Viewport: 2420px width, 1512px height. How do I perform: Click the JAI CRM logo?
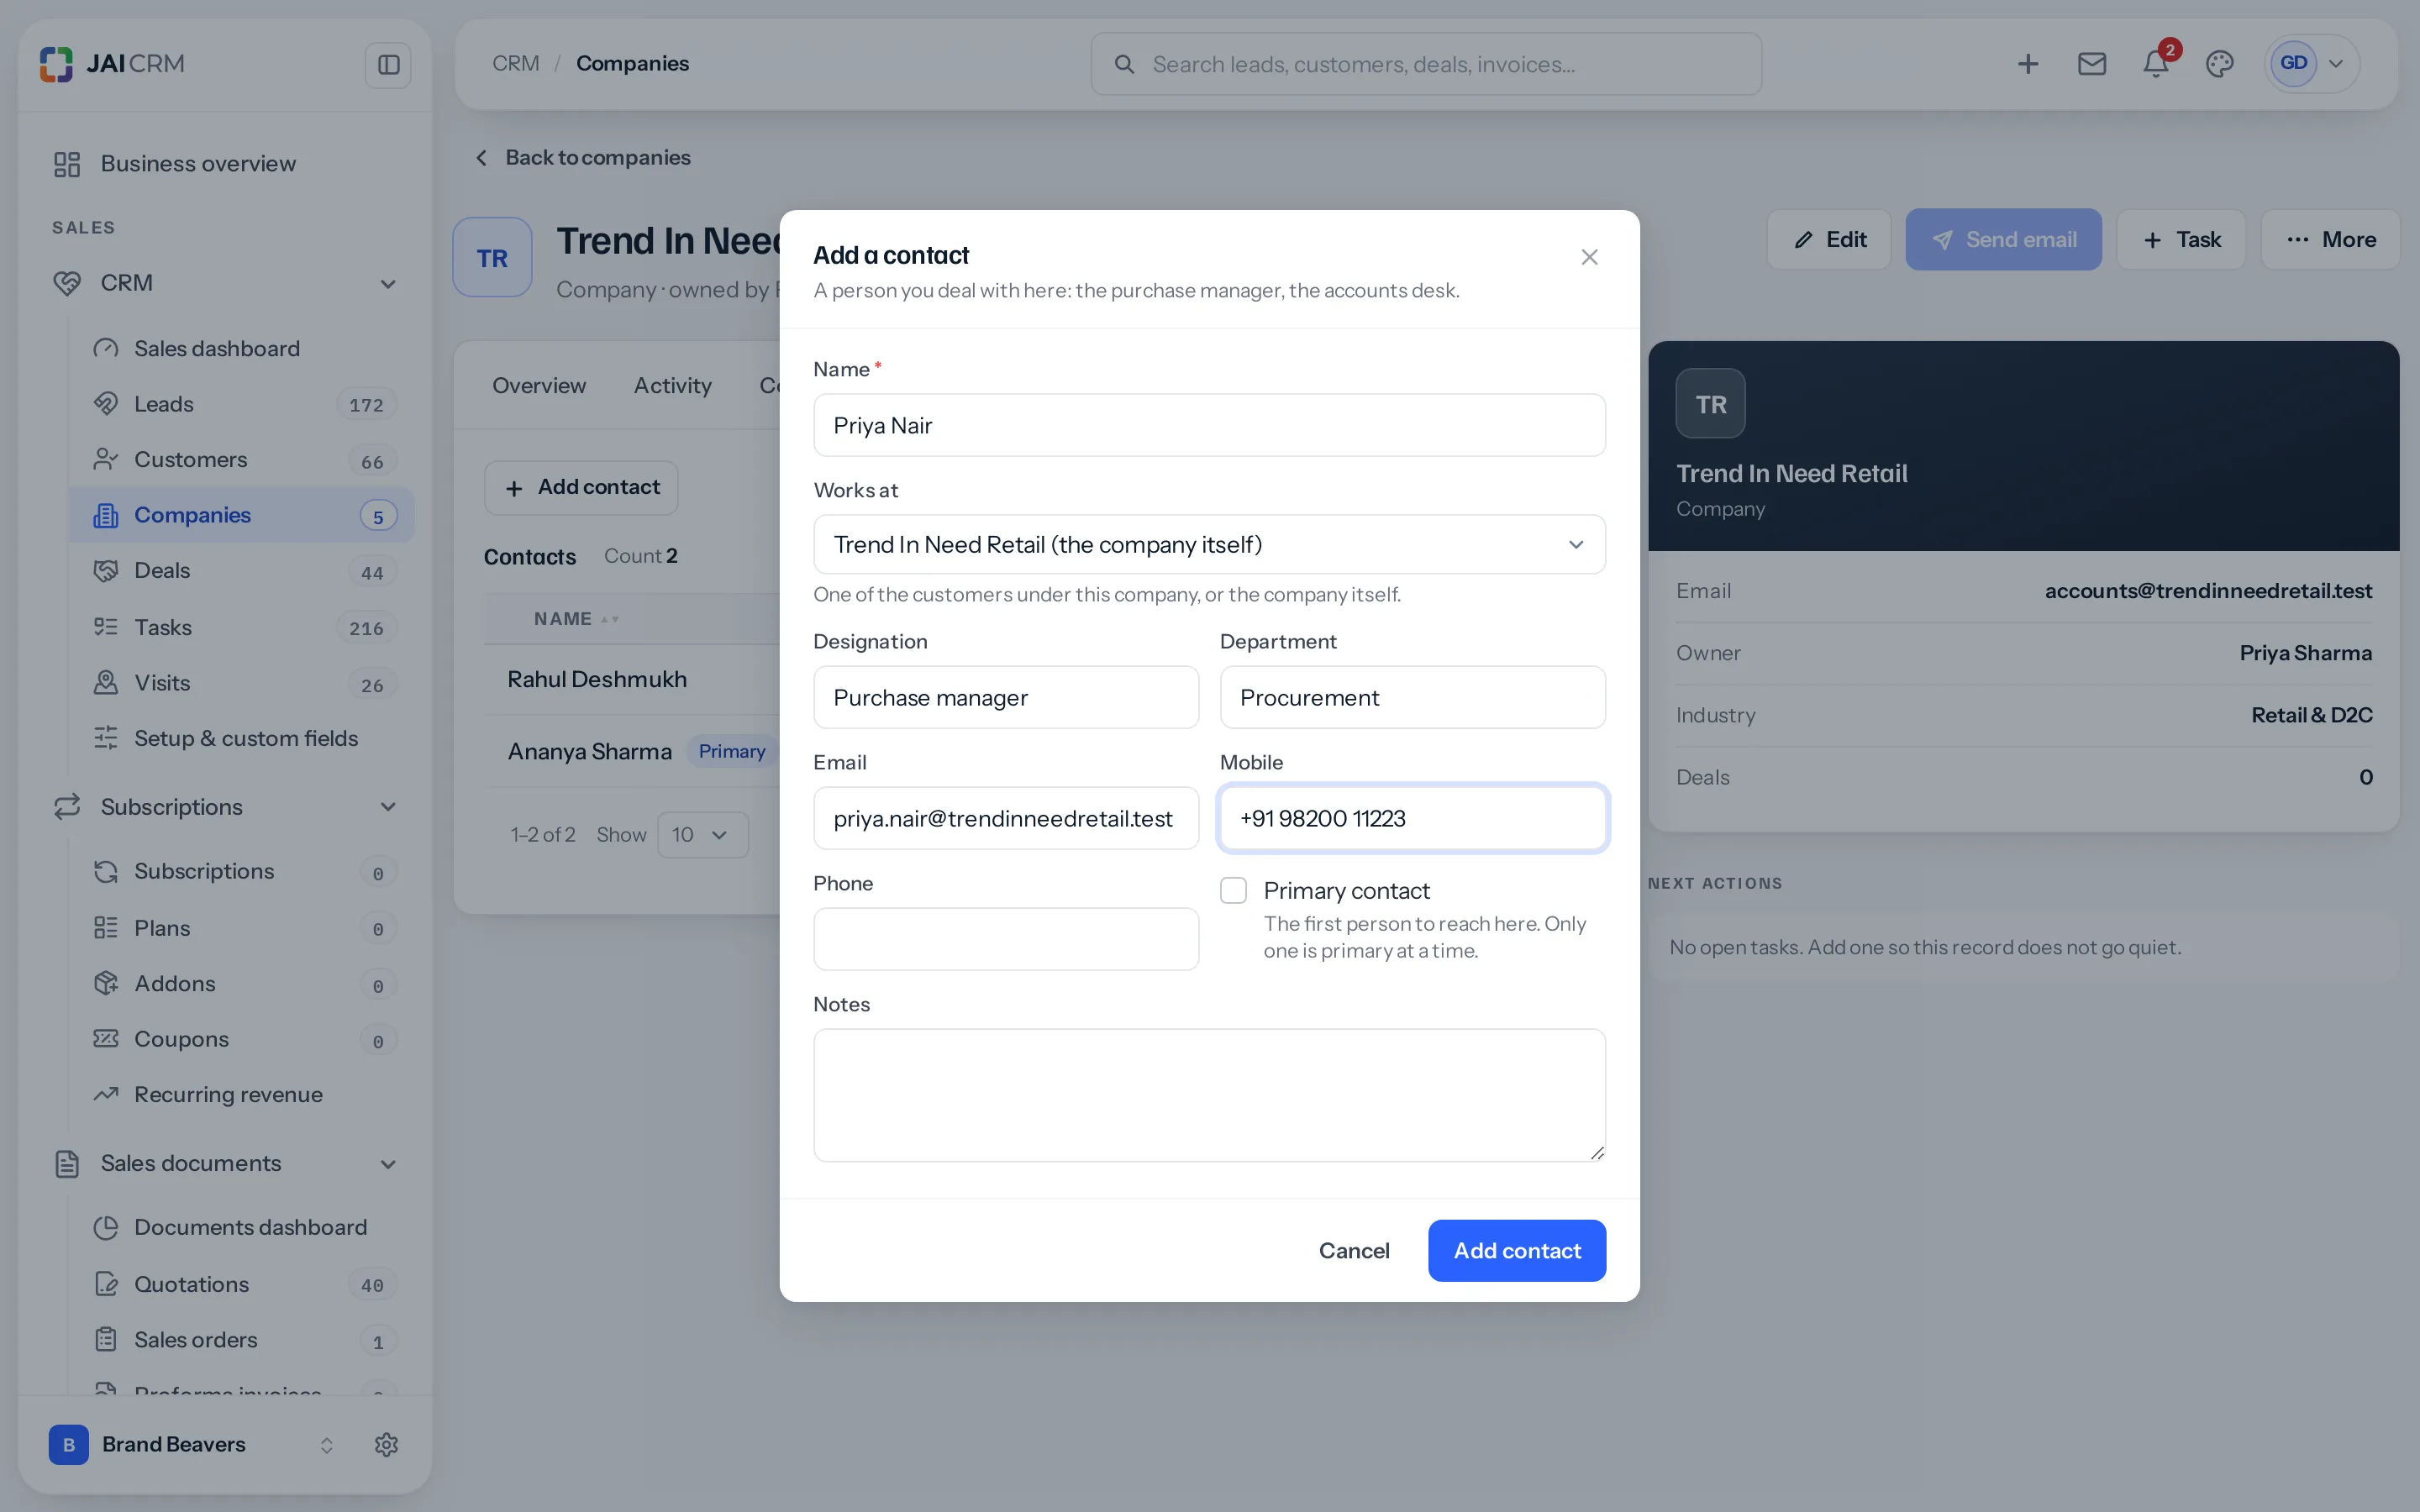tap(112, 64)
